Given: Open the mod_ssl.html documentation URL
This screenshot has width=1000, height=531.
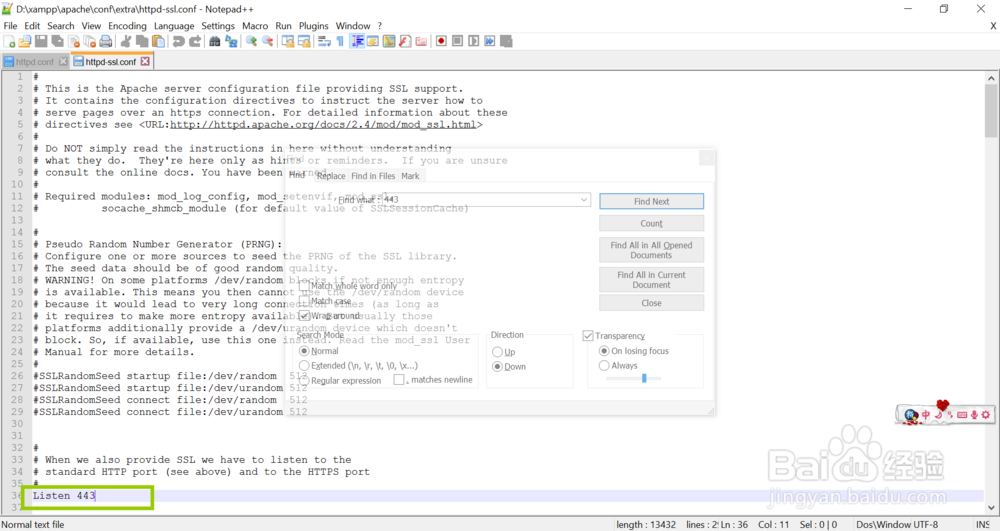Looking at the screenshot, I should coord(323,125).
